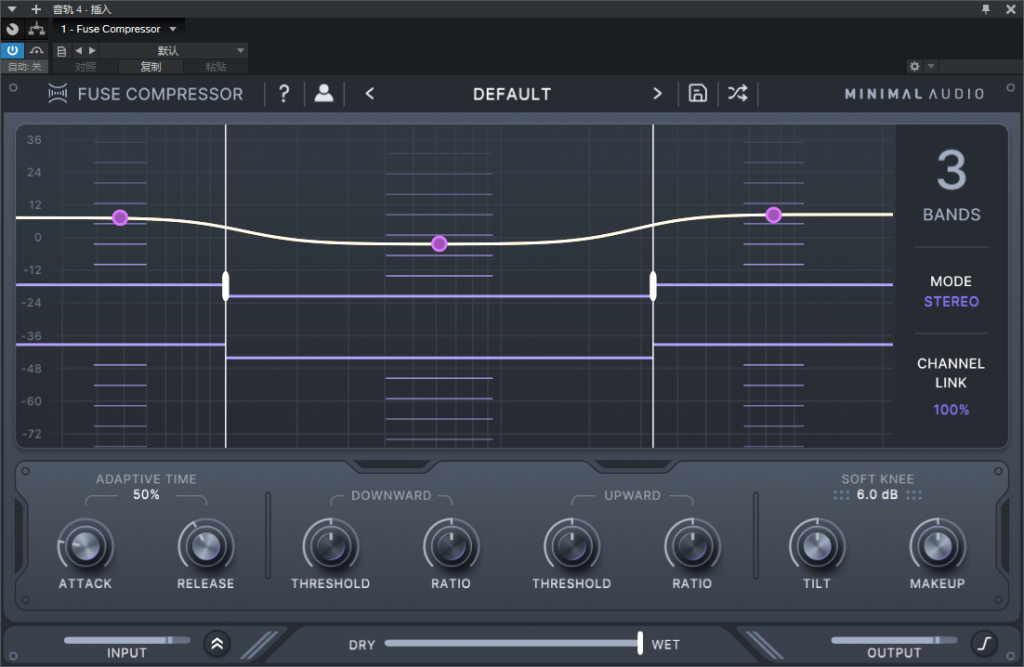Click the plus icon in title bar

(36, 9)
